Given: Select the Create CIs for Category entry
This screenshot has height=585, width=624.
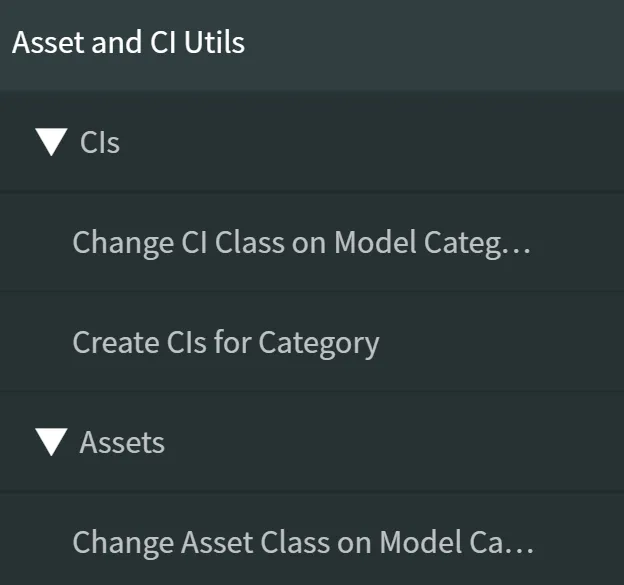Looking at the screenshot, I should (226, 343).
